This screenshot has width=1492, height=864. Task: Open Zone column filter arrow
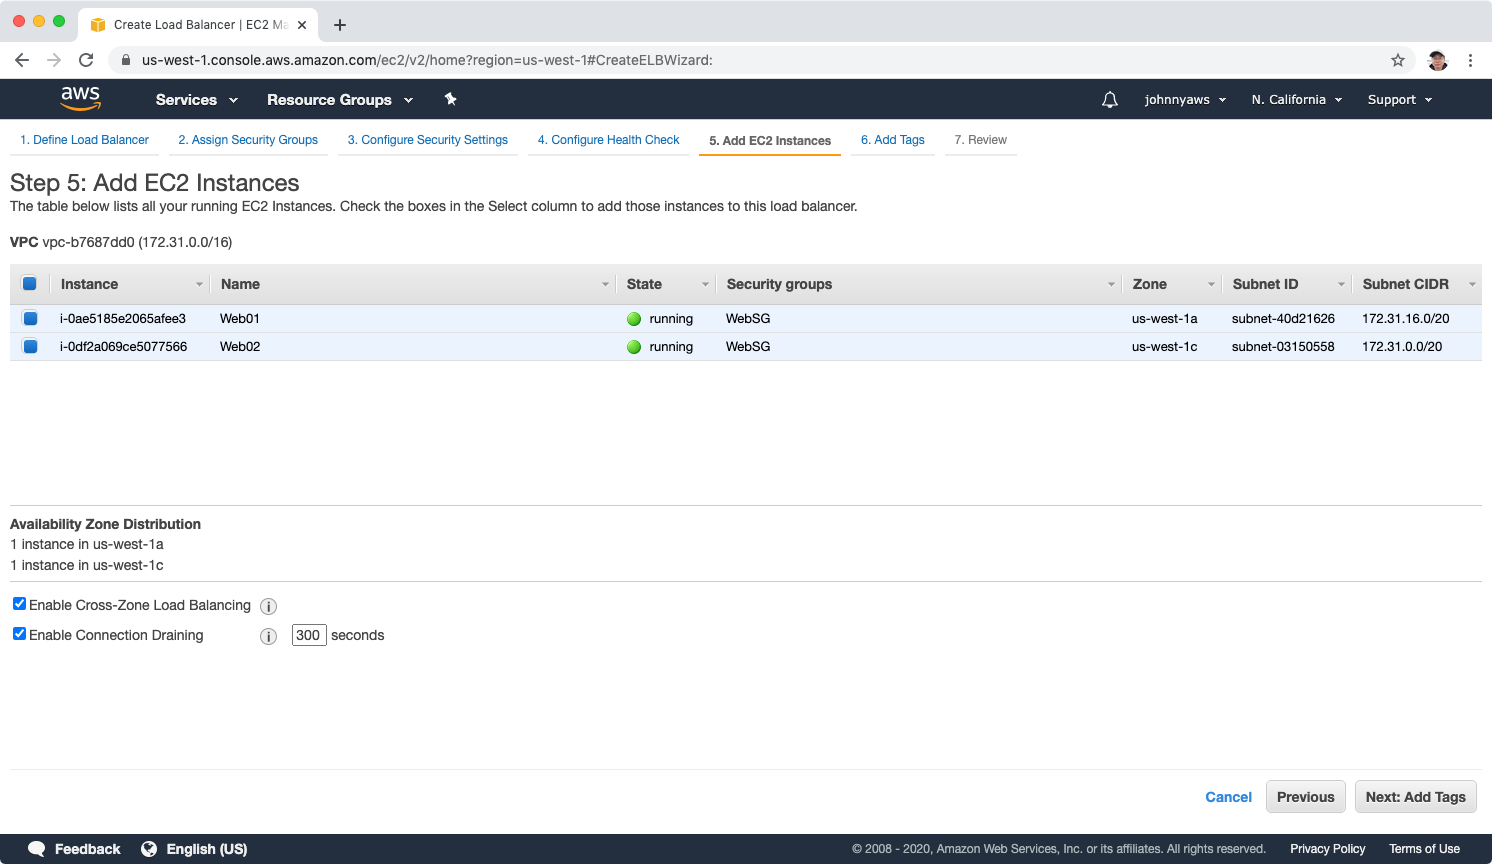coord(1211,285)
